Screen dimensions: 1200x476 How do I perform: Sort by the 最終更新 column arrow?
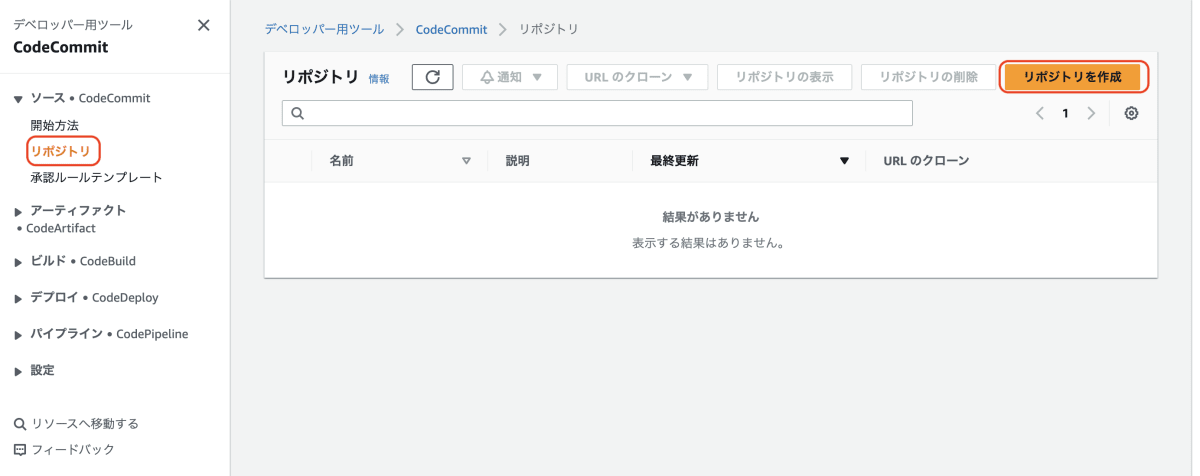844,161
